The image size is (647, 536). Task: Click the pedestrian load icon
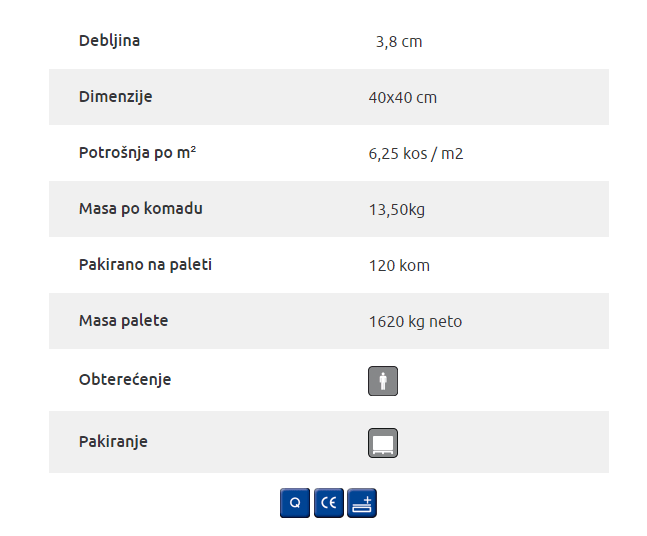click(x=383, y=381)
